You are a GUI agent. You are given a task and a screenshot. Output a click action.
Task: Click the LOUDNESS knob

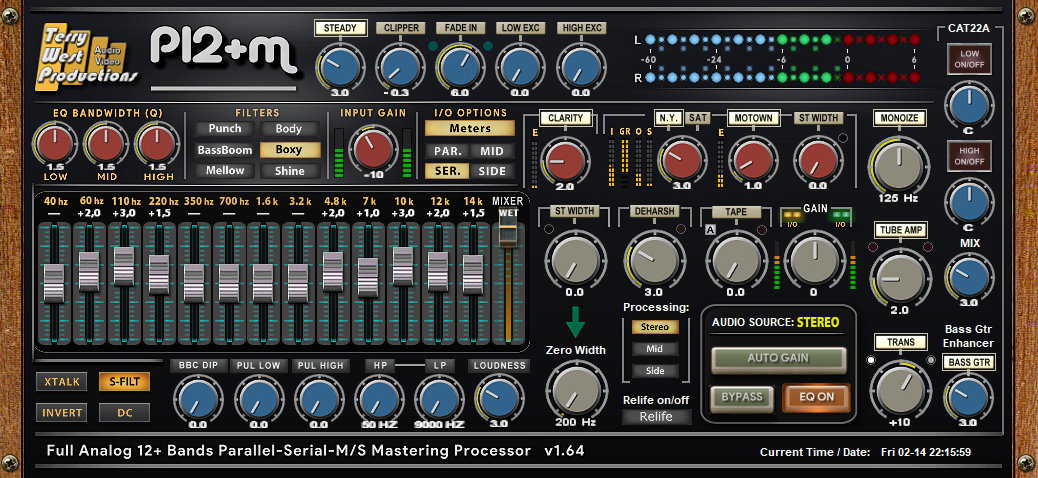pos(498,398)
